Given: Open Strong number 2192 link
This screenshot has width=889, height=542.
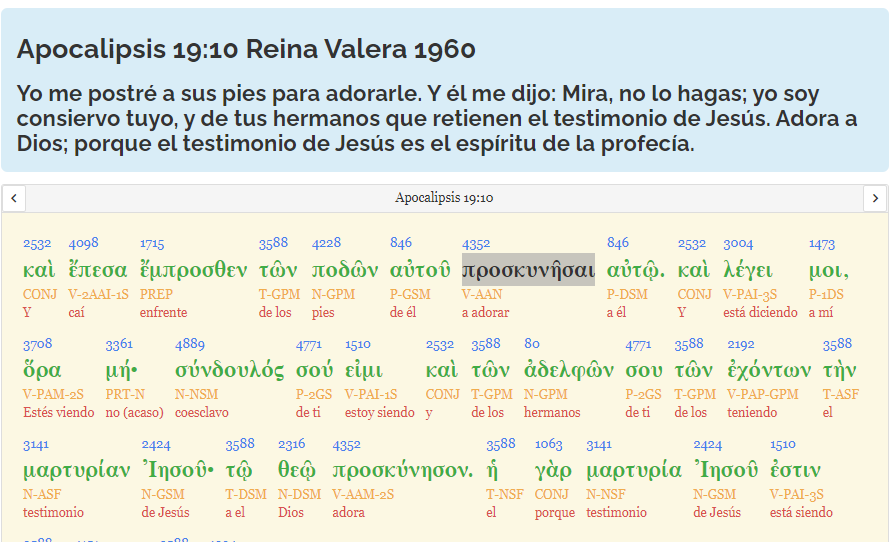Looking at the screenshot, I should (x=740, y=344).
